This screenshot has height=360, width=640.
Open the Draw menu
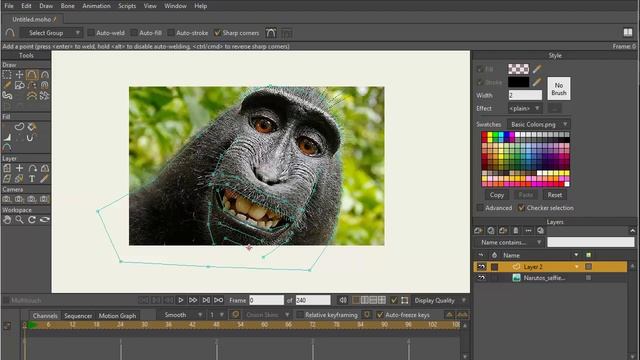click(x=46, y=6)
